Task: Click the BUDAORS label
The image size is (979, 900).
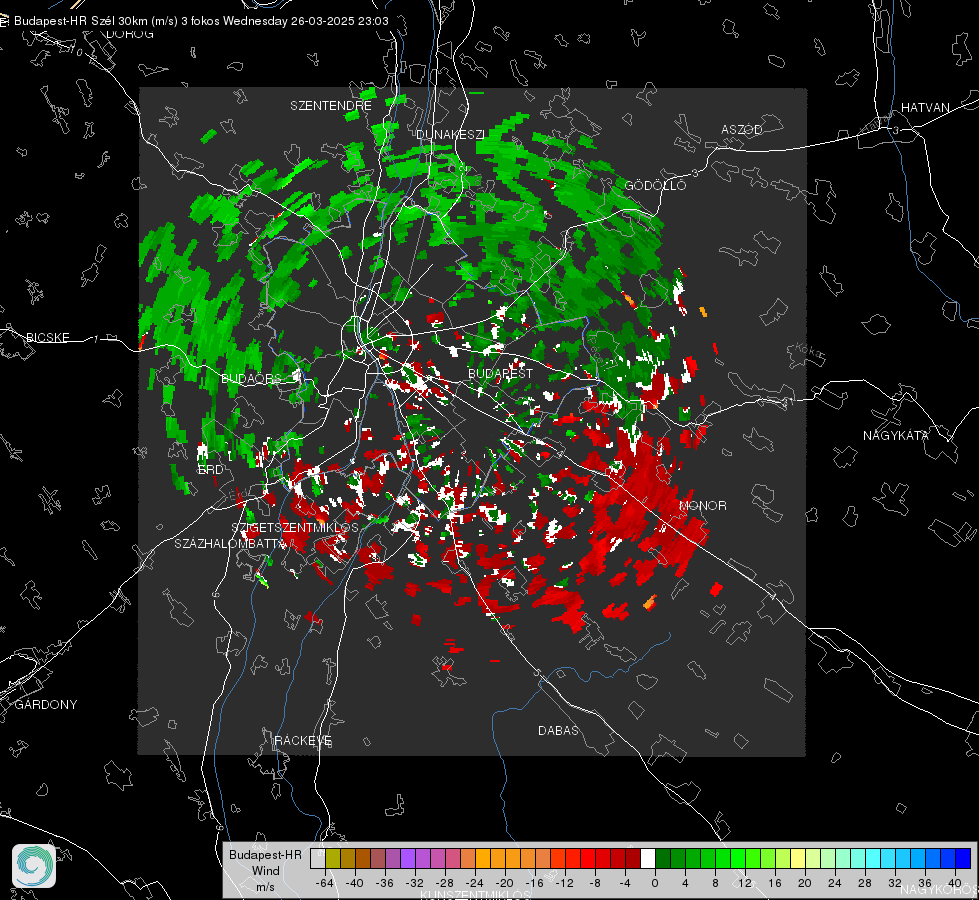Action: click(x=251, y=379)
